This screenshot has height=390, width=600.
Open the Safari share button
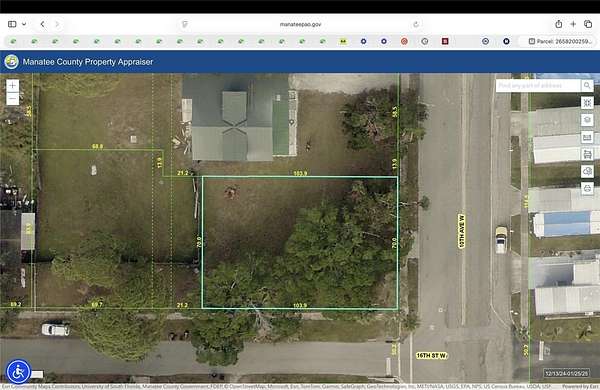coord(559,24)
